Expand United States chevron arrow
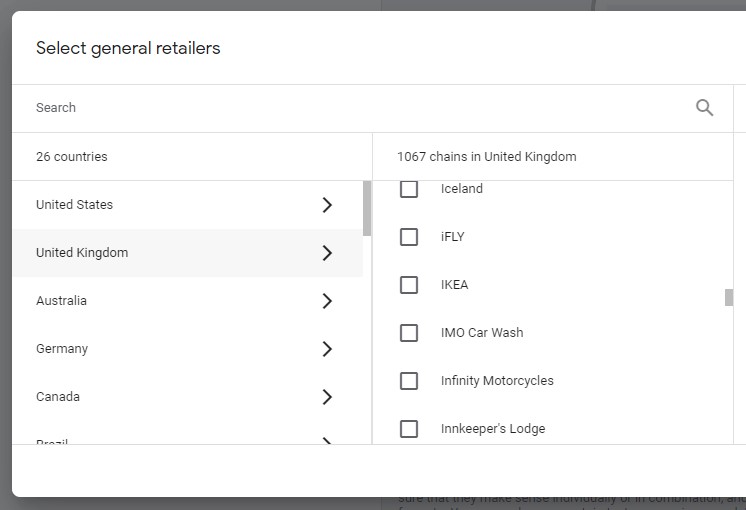Screen dimensions: 746x510 coord(327,205)
